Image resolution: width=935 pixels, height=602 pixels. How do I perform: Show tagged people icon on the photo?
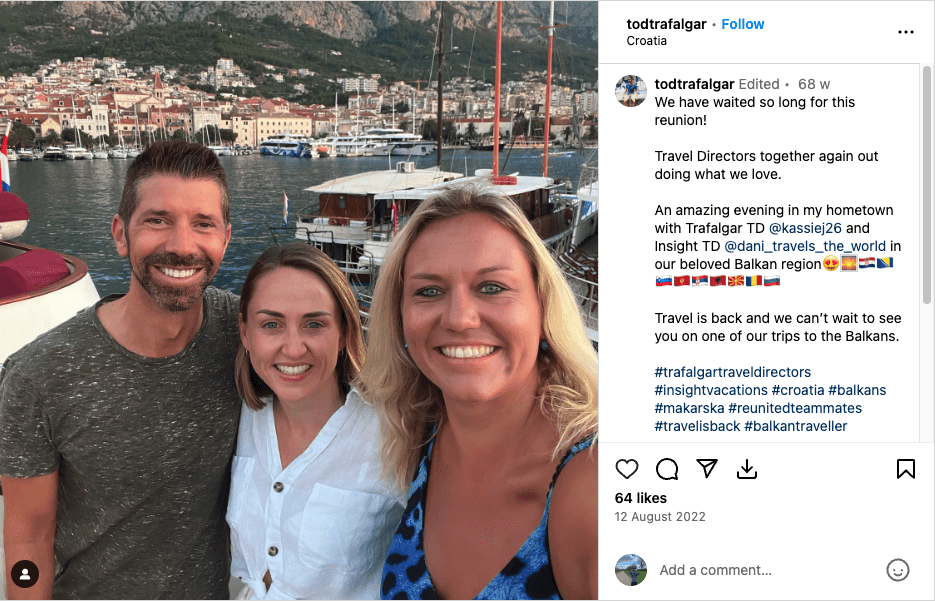(x=24, y=574)
